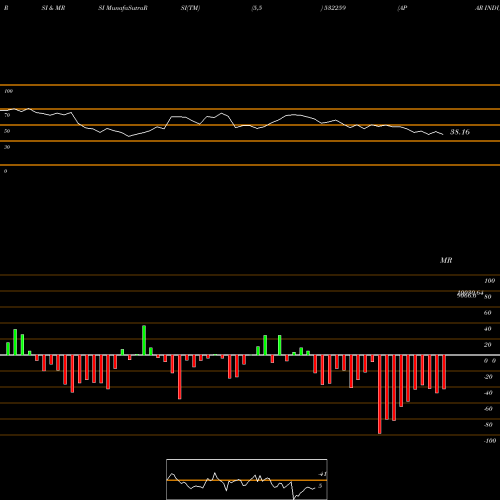Click the -20 label on MR axis

point(488,377)
